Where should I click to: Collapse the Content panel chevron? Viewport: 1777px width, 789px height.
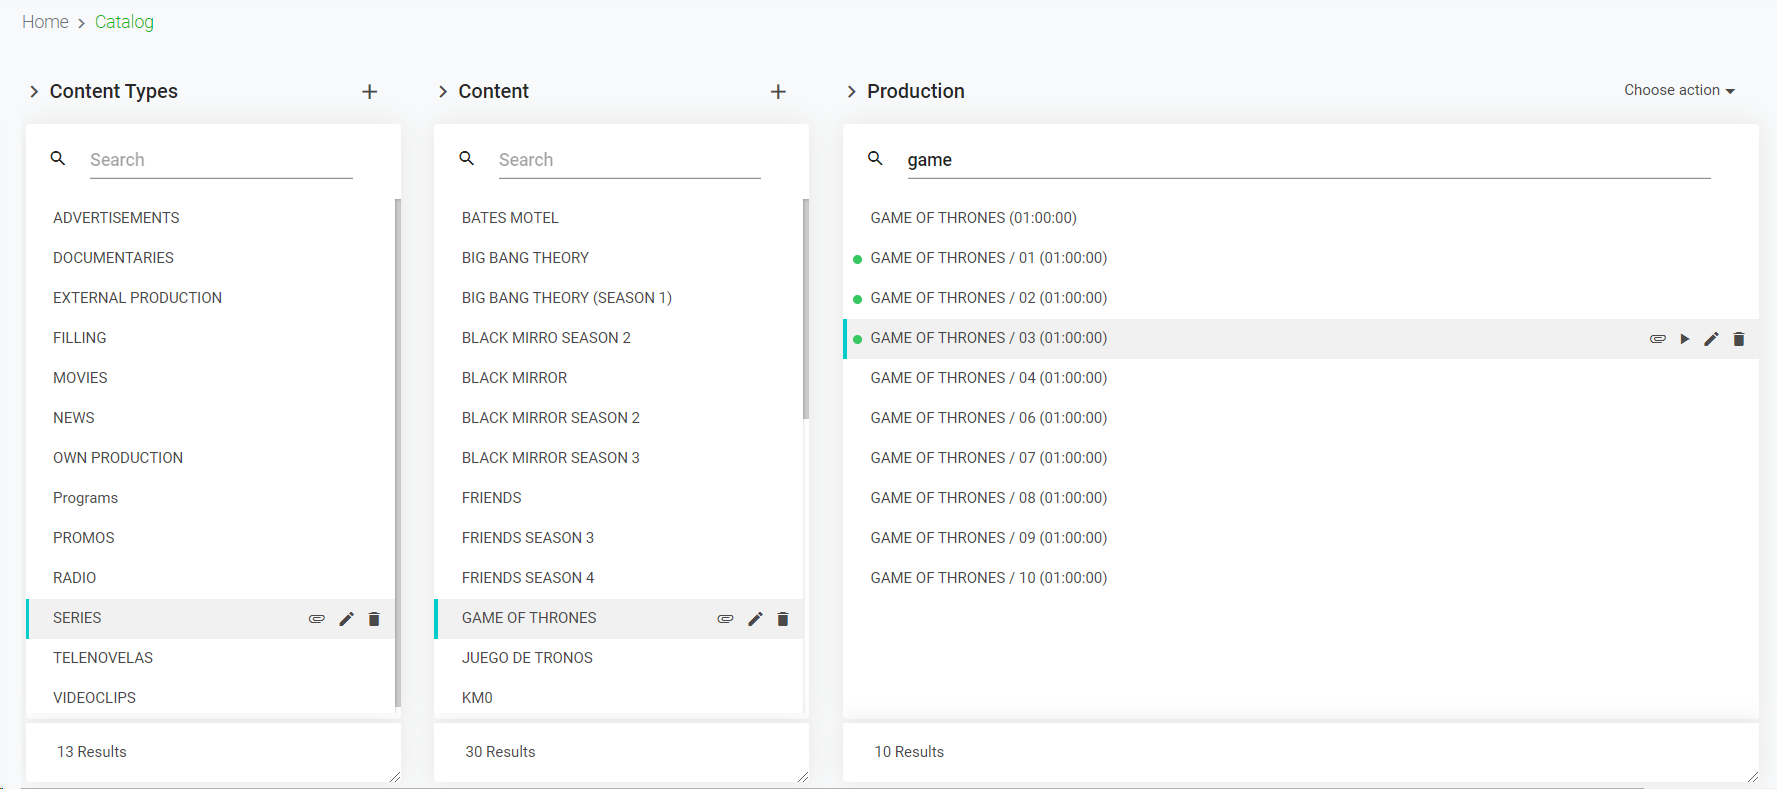pos(443,92)
